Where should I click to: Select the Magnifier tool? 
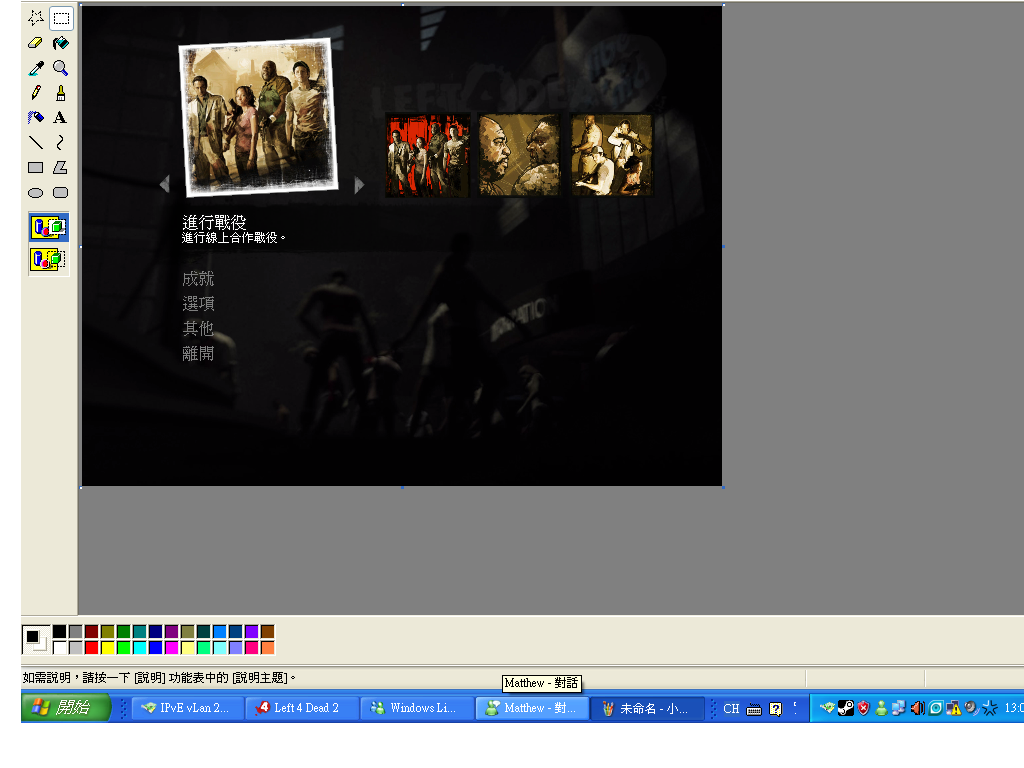61,68
